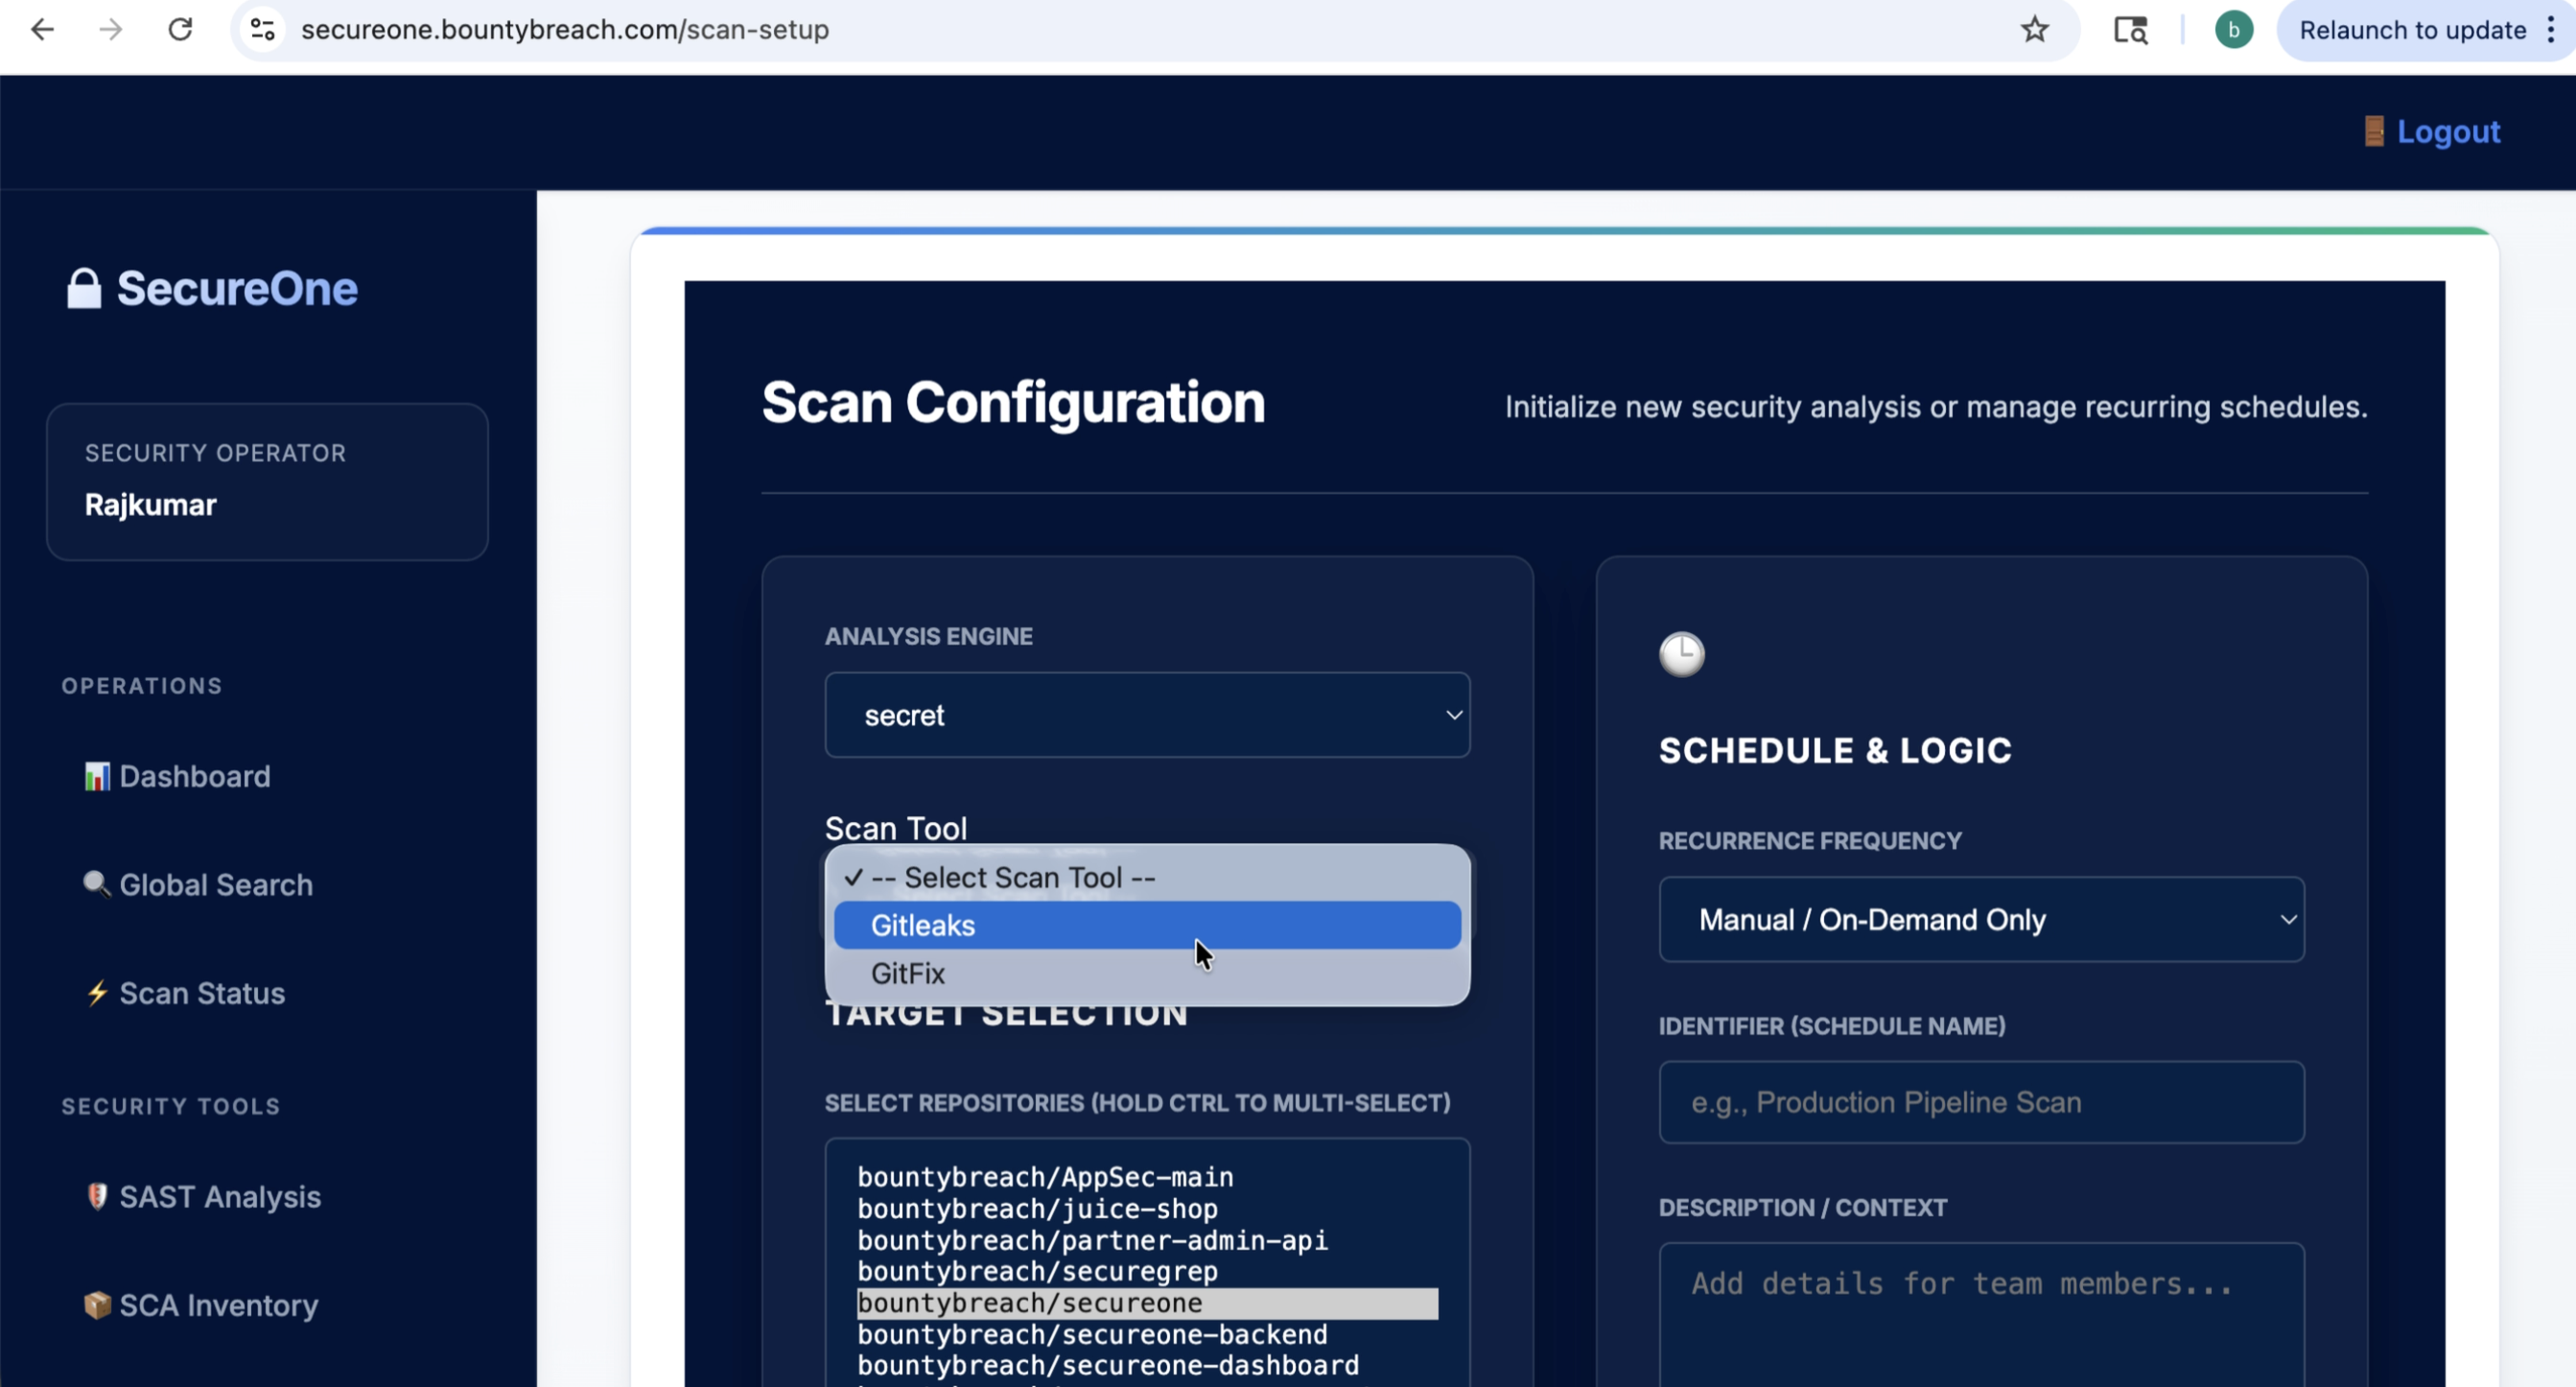Click the Rajkumar operator name
The height and width of the screenshot is (1387, 2576).
[150, 505]
